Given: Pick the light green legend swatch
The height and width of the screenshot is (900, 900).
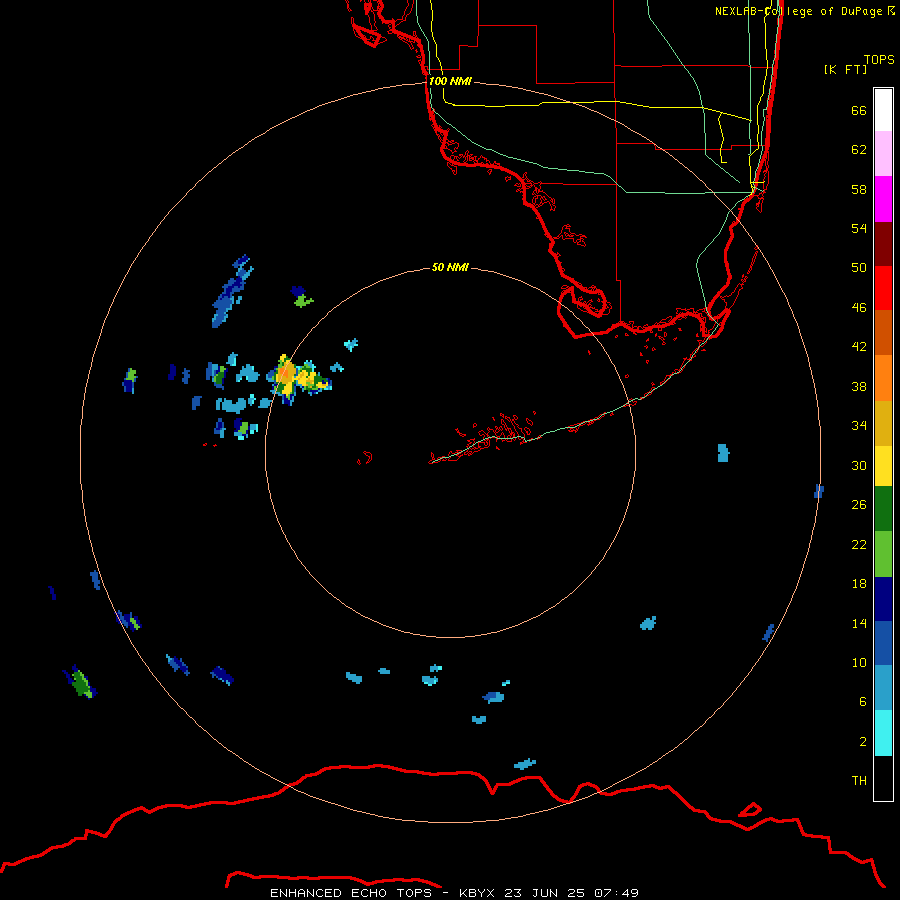Looking at the screenshot, I should coord(883,554).
